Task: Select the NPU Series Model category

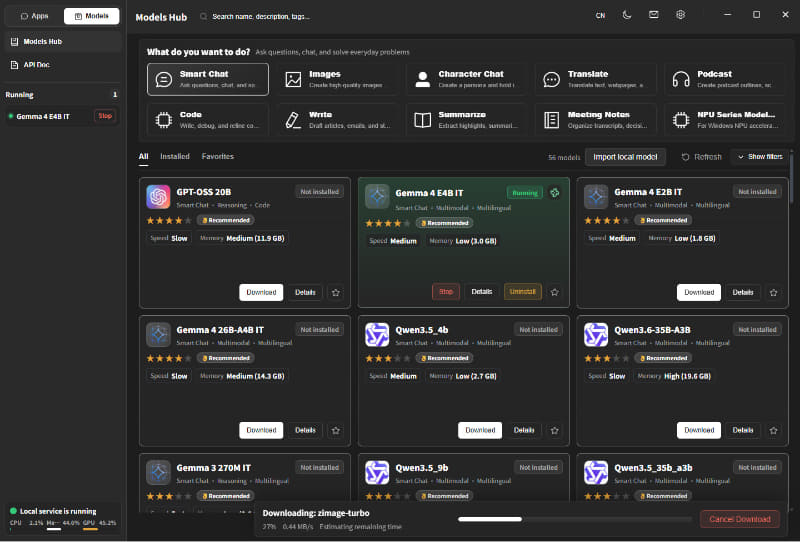Action: (726, 120)
